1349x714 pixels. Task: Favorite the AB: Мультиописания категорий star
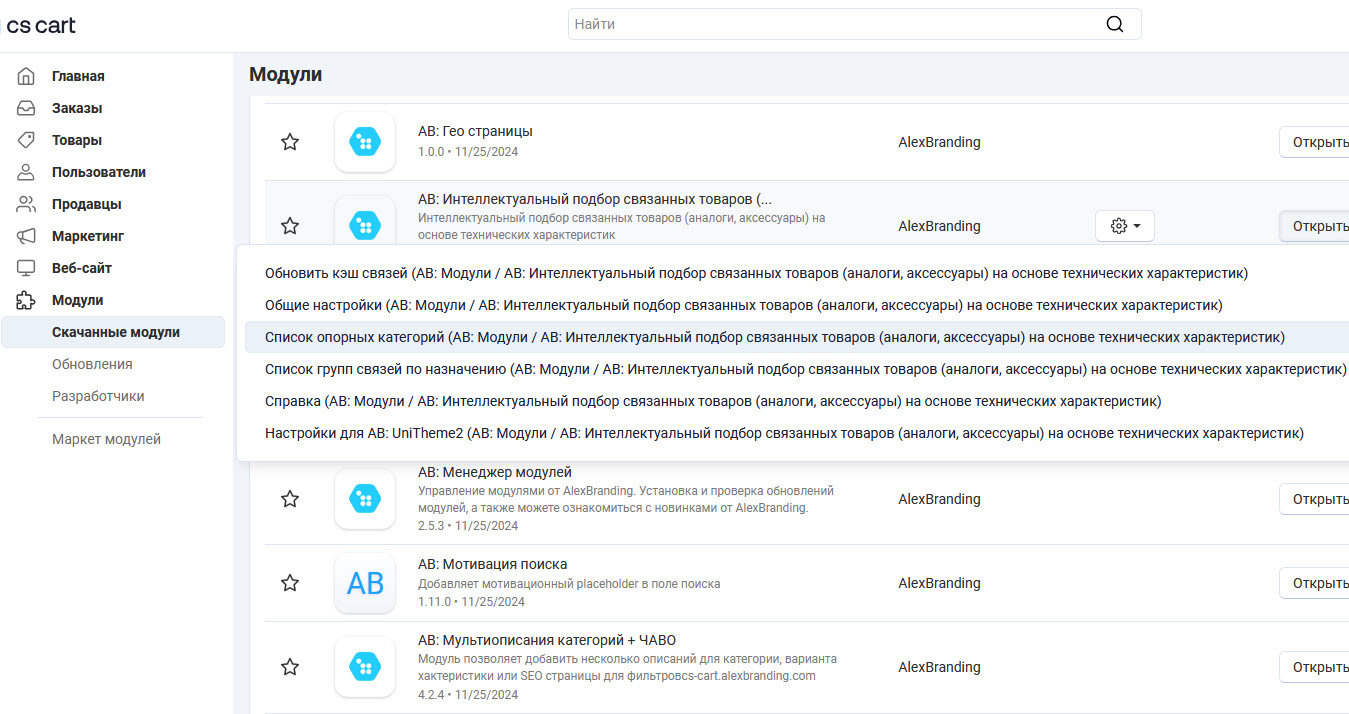[x=290, y=667]
